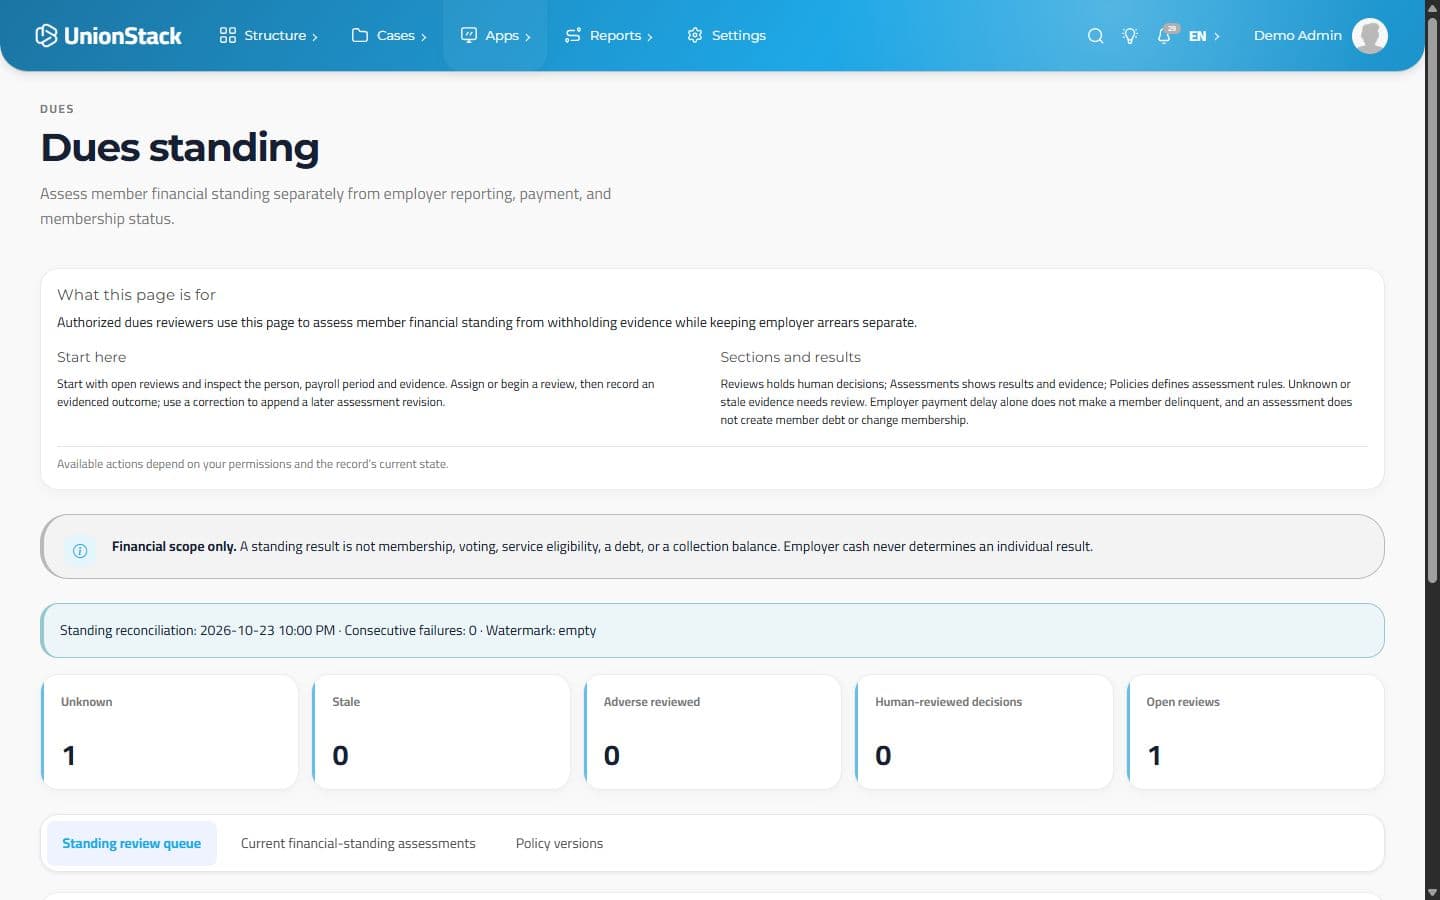The width and height of the screenshot is (1440, 900).
Task: Click the Demo Admin user name
Action: pyautogui.click(x=1298, y=35)
